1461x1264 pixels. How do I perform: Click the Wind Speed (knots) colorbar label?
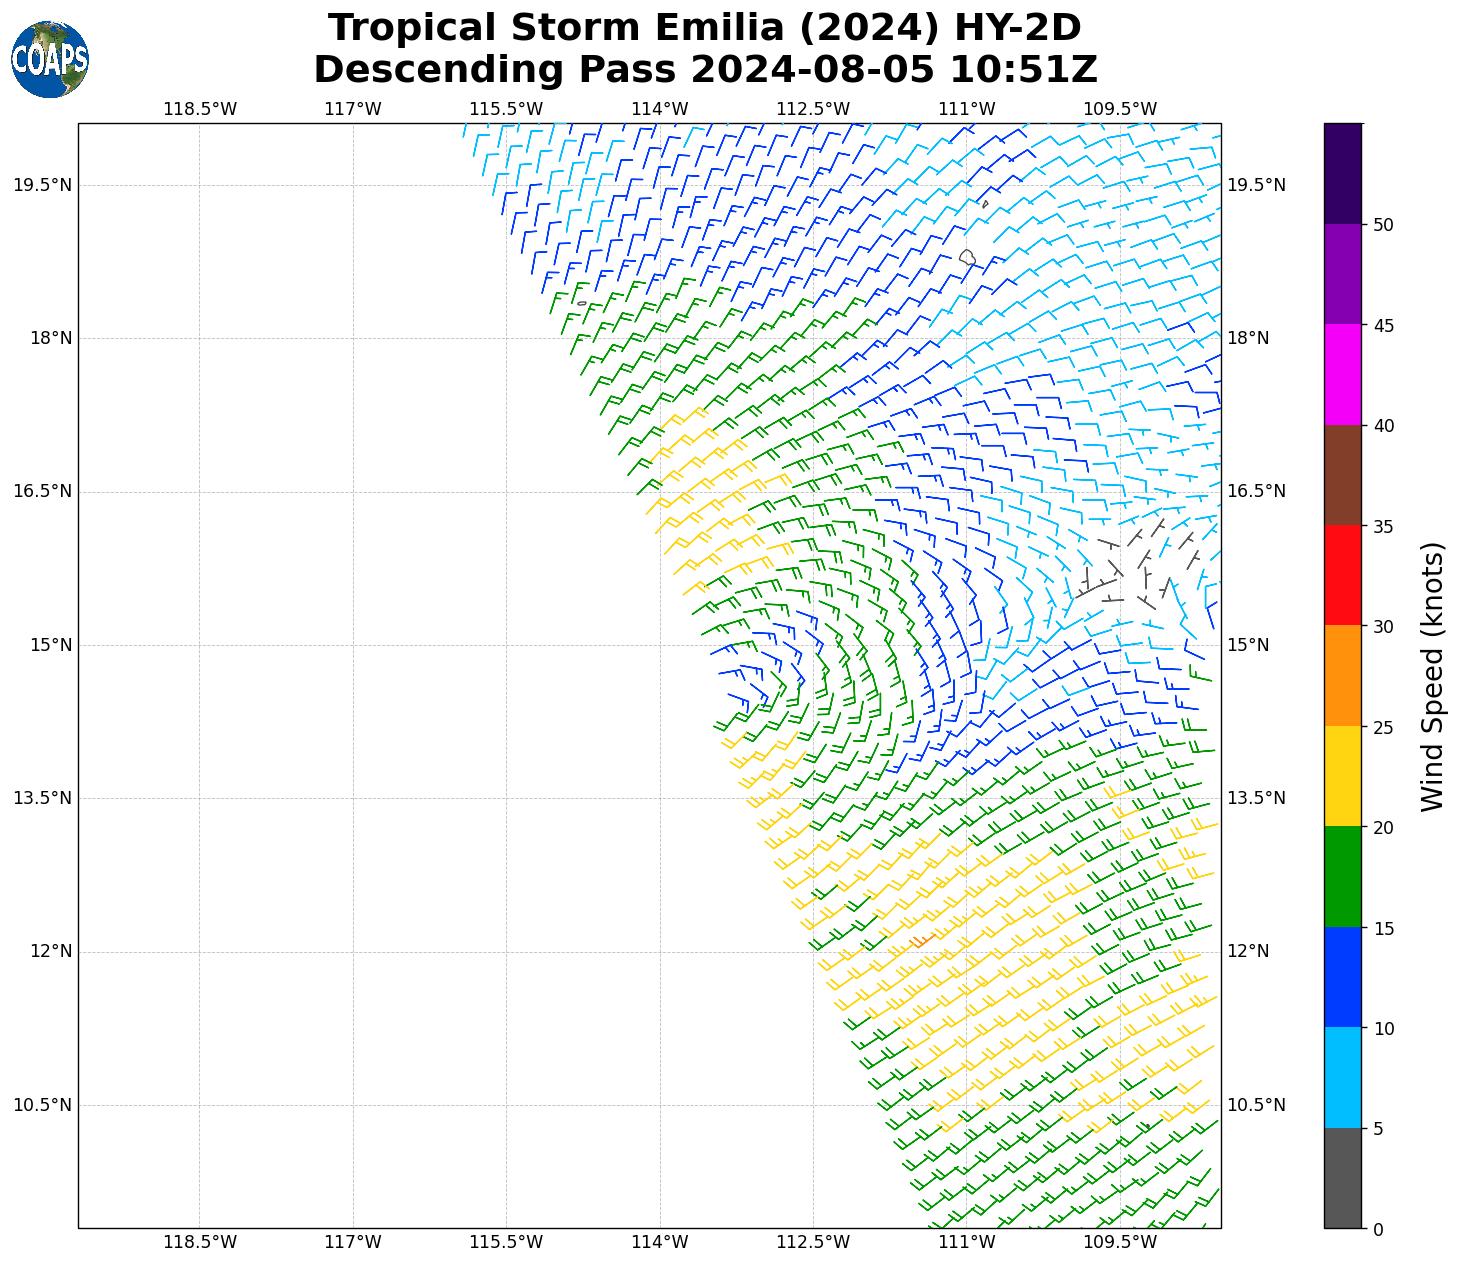click(1432, 676)
